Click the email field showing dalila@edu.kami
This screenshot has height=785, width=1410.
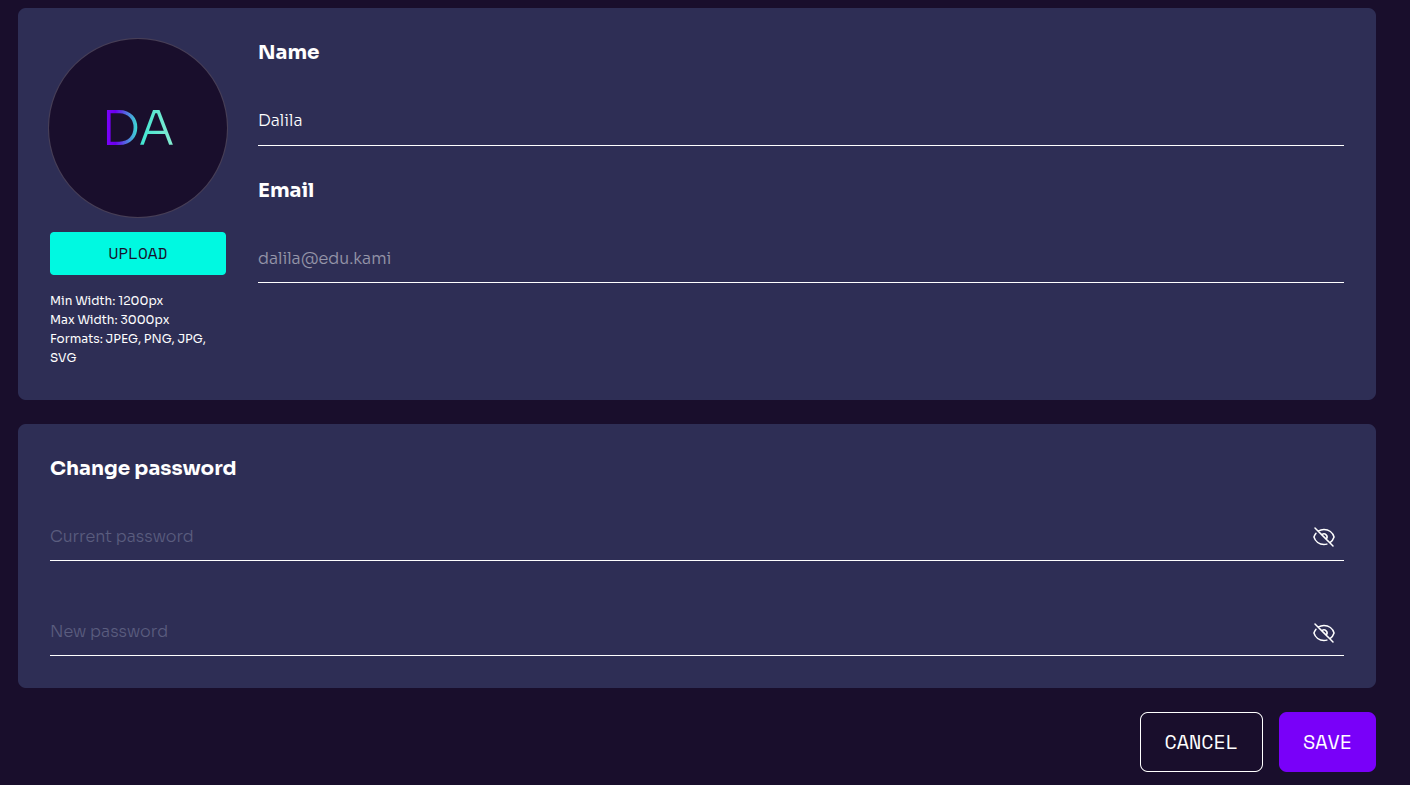coord(800,259)
